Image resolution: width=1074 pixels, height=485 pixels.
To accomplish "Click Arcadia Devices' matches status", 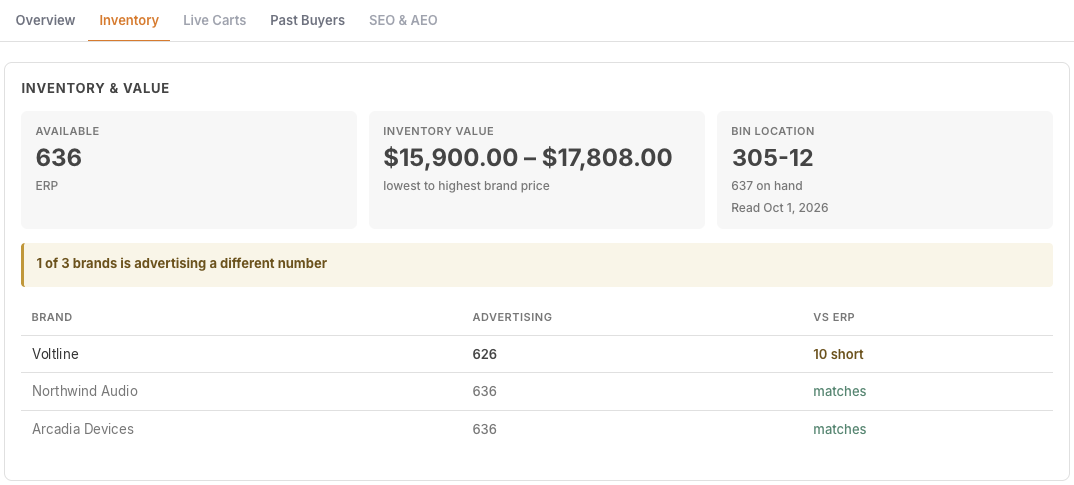I will click(840, 430).
